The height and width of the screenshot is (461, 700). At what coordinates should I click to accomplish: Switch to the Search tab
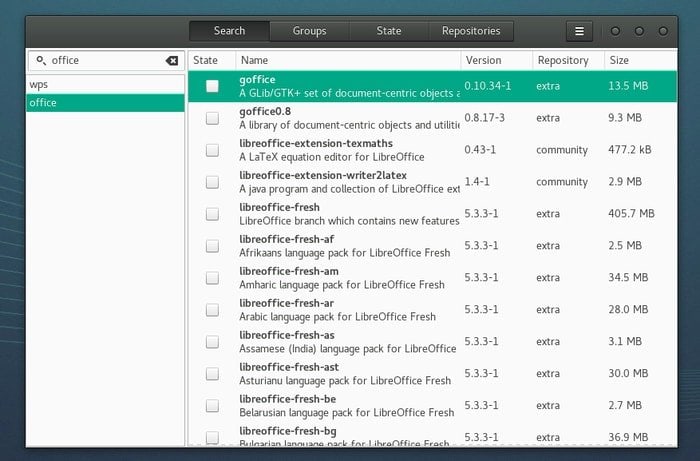click(229, 31)
